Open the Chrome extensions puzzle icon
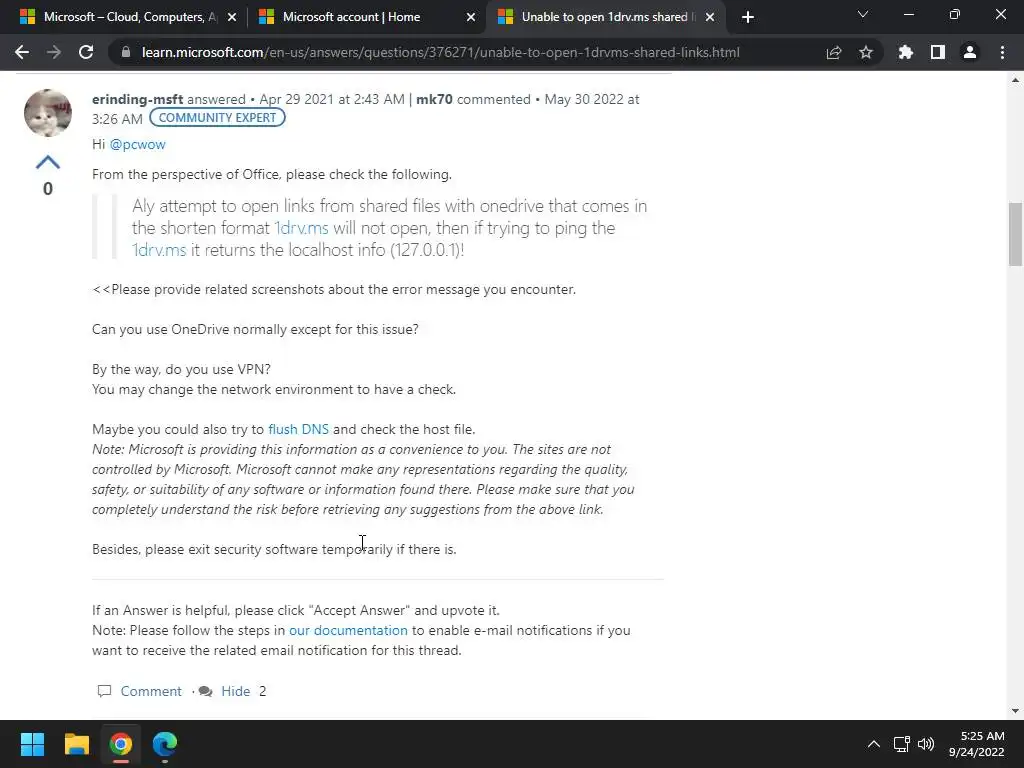The image size is (1024, 768). coord(905,52)
